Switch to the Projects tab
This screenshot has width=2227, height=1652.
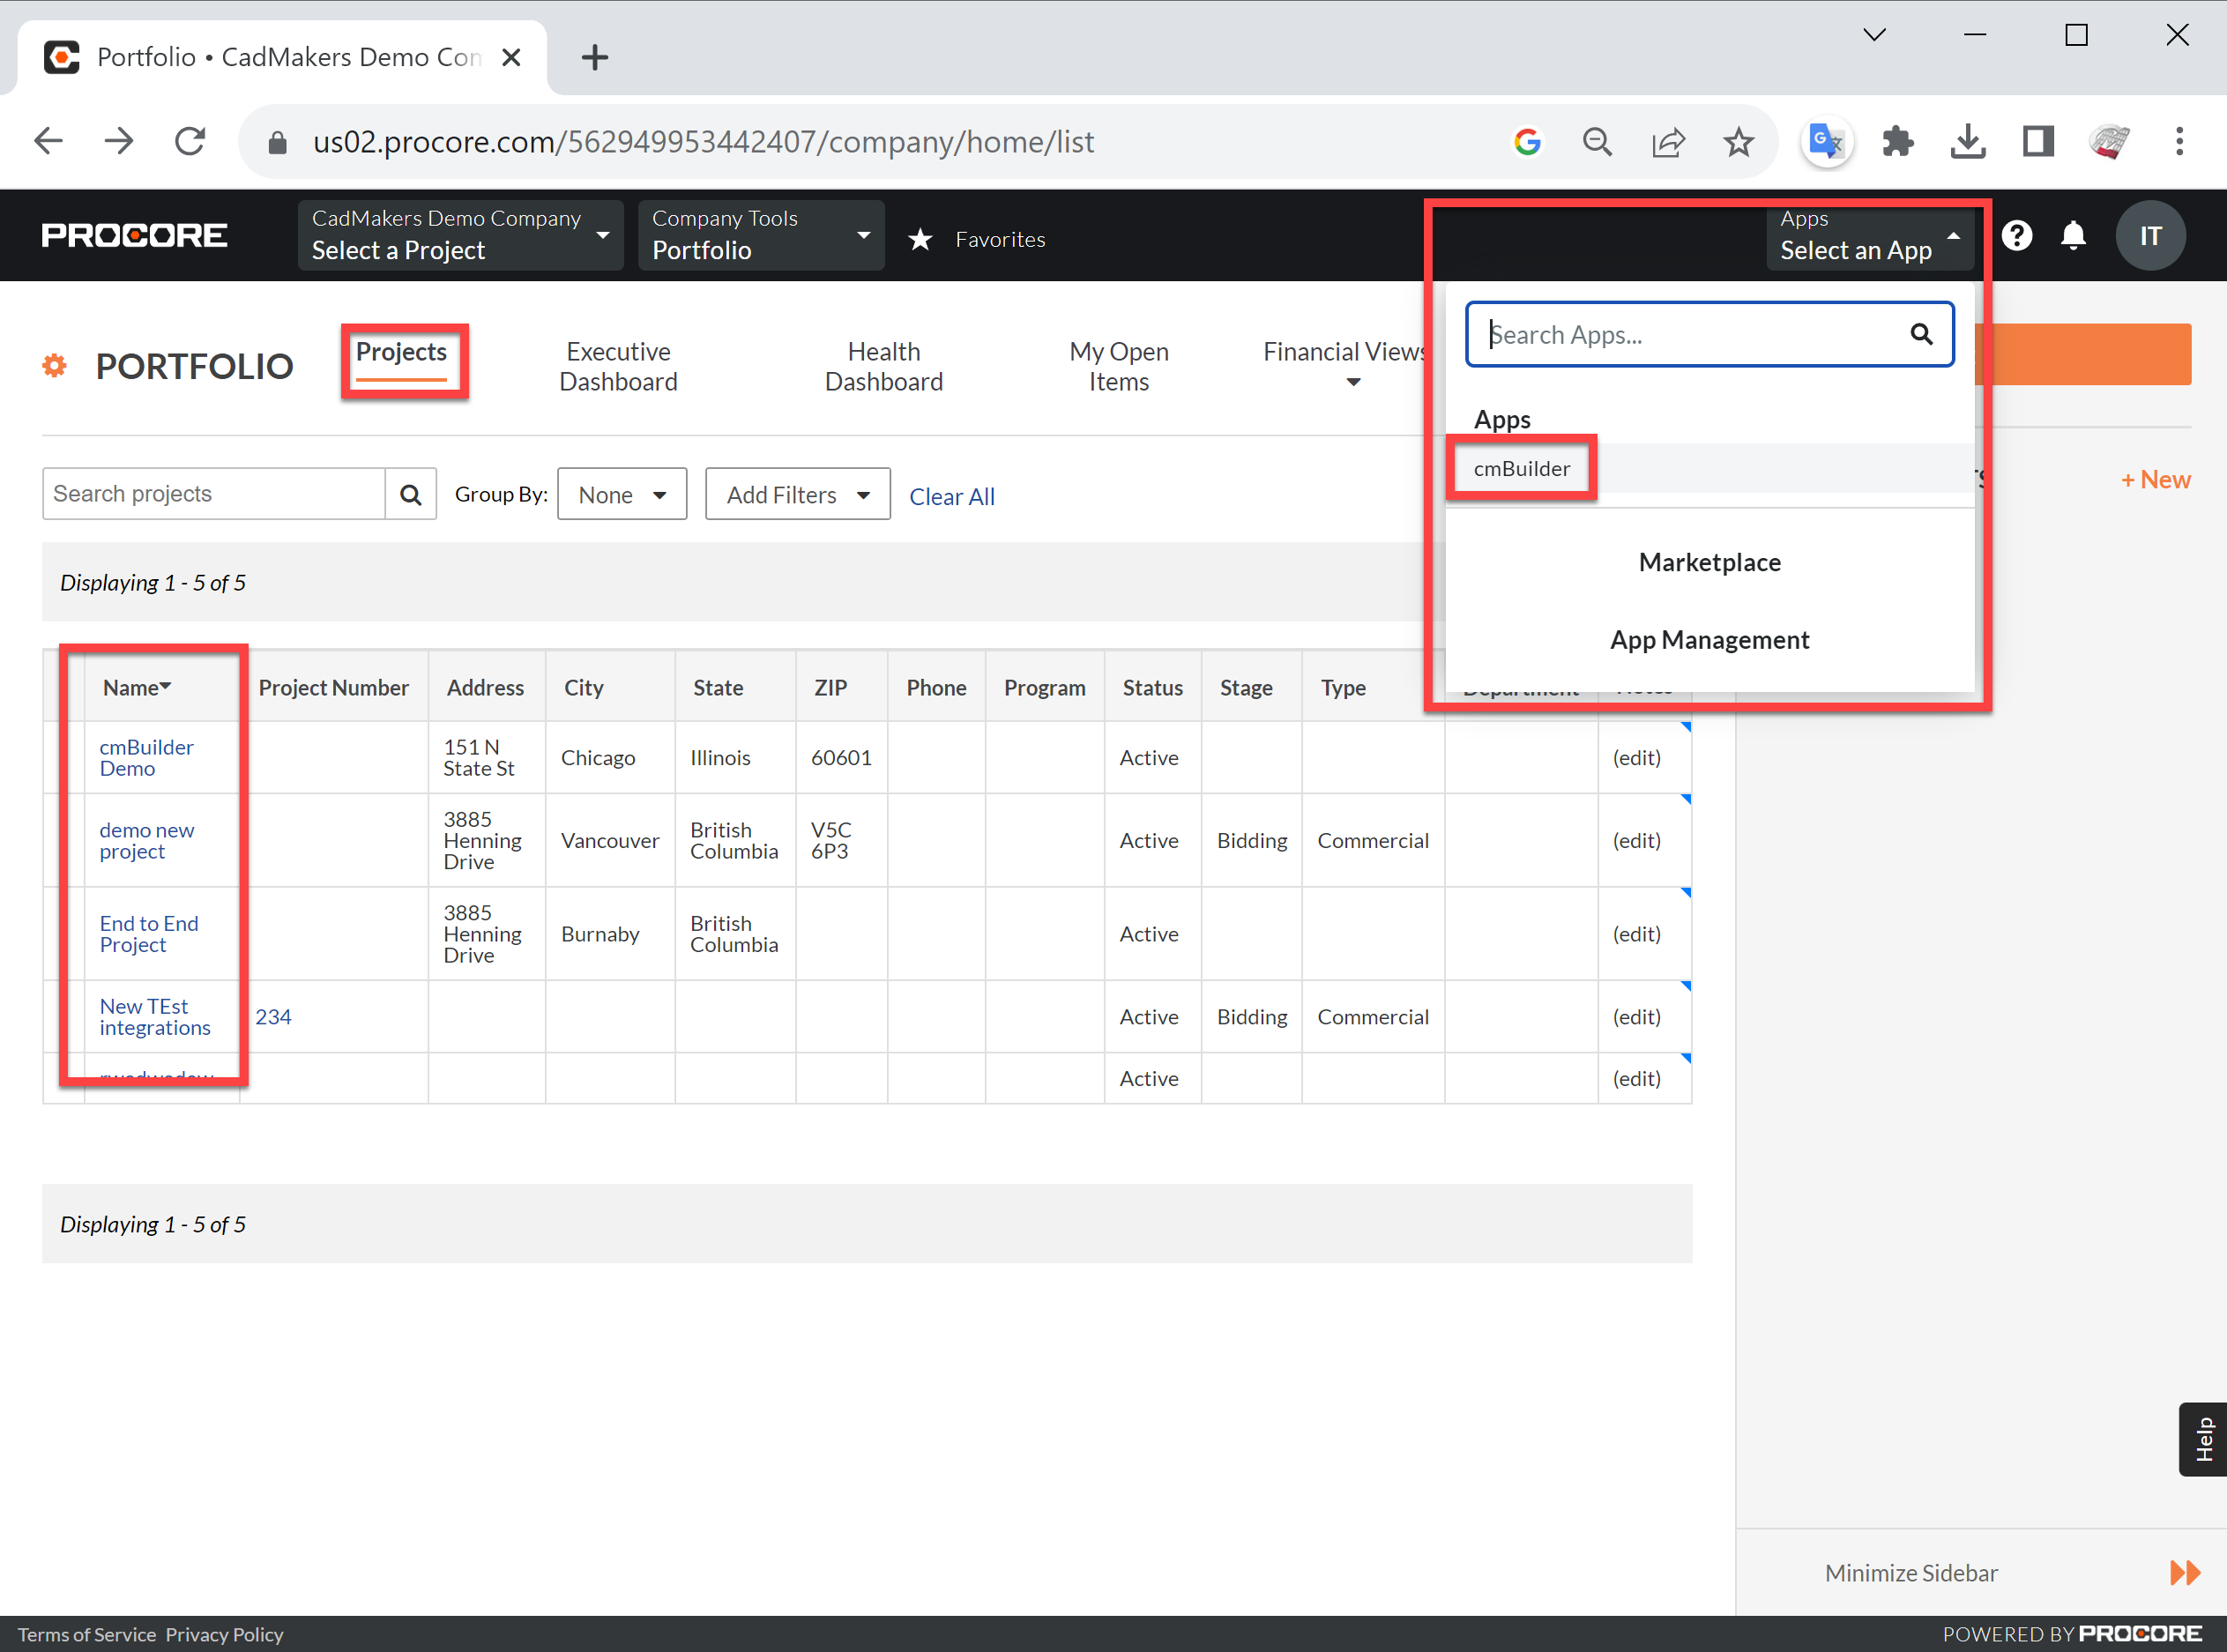401,352
